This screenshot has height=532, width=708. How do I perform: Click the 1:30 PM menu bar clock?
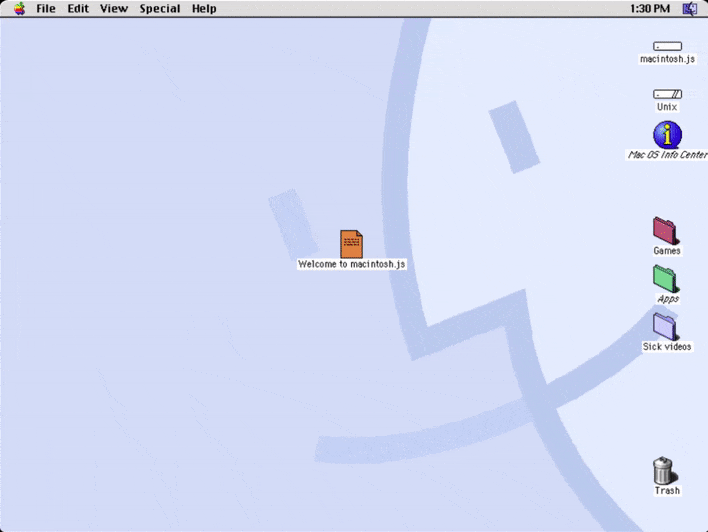click(650, 9)
